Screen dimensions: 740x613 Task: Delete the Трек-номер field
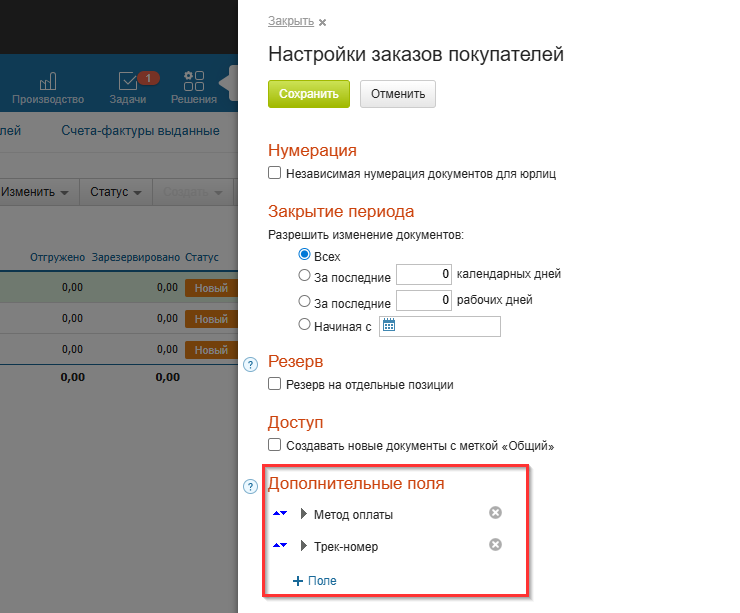495,545
